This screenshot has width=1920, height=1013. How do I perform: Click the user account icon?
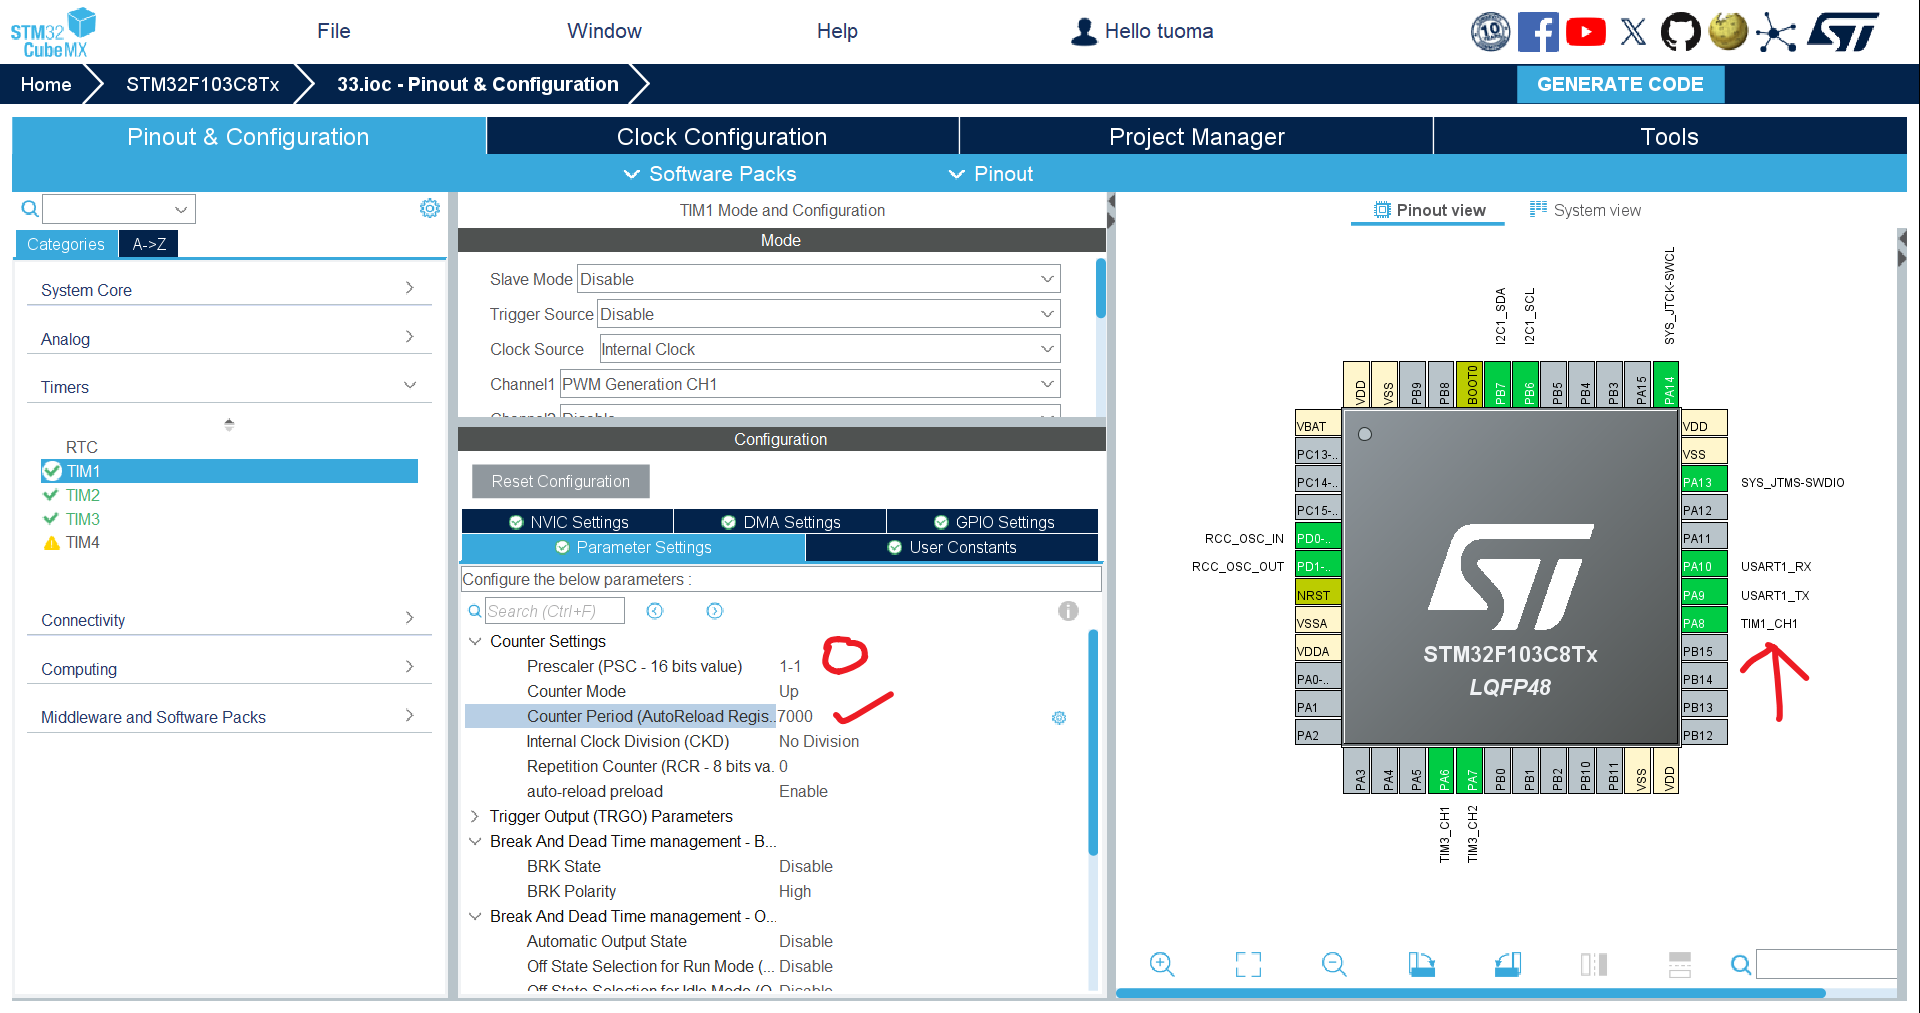[1084, 32]
